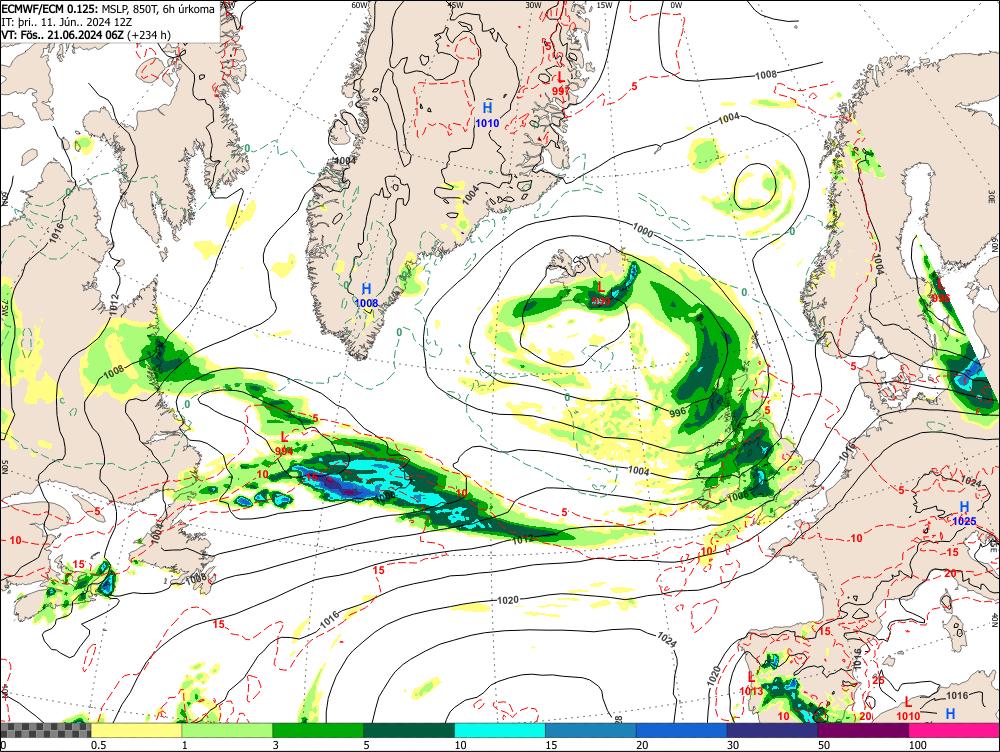The height and width of the screenshot is (752, 1000).
Task: Click the gray checkered 0–0.5 legend swatch
Action: (45, 730)
